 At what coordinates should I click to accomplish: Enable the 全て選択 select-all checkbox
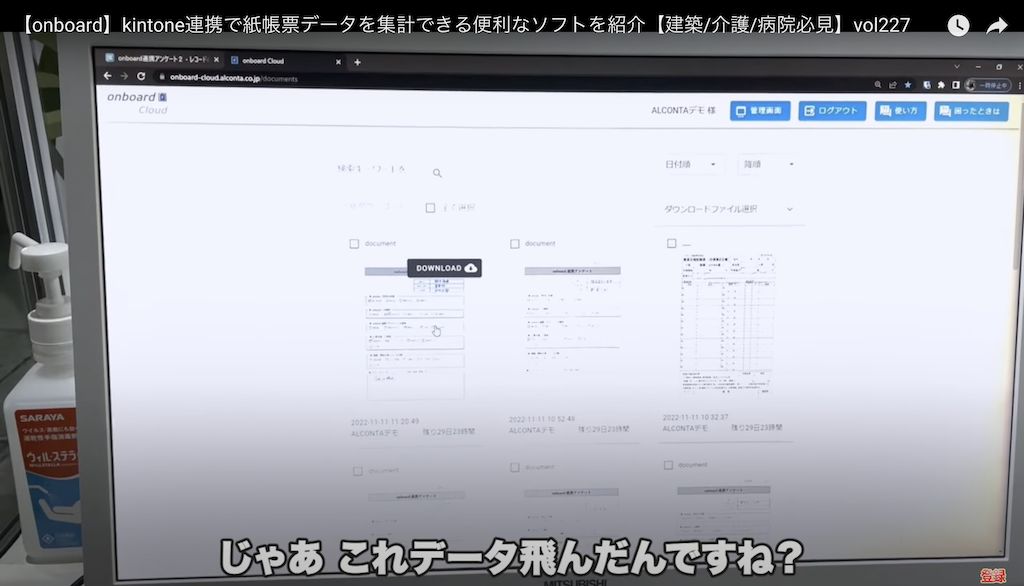(429, 207)
